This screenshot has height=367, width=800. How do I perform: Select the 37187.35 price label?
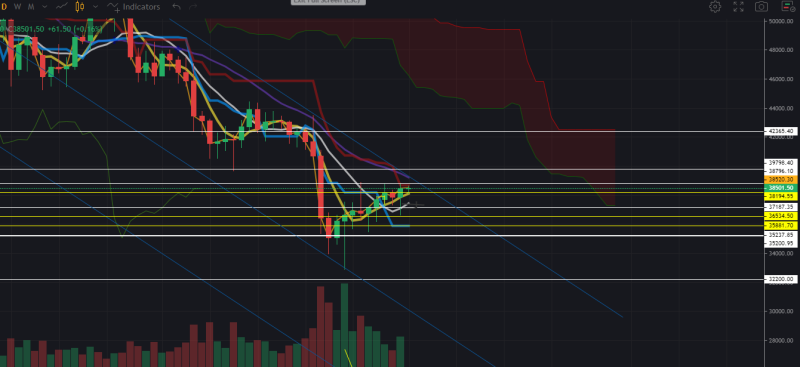click(x=781, y=207)
